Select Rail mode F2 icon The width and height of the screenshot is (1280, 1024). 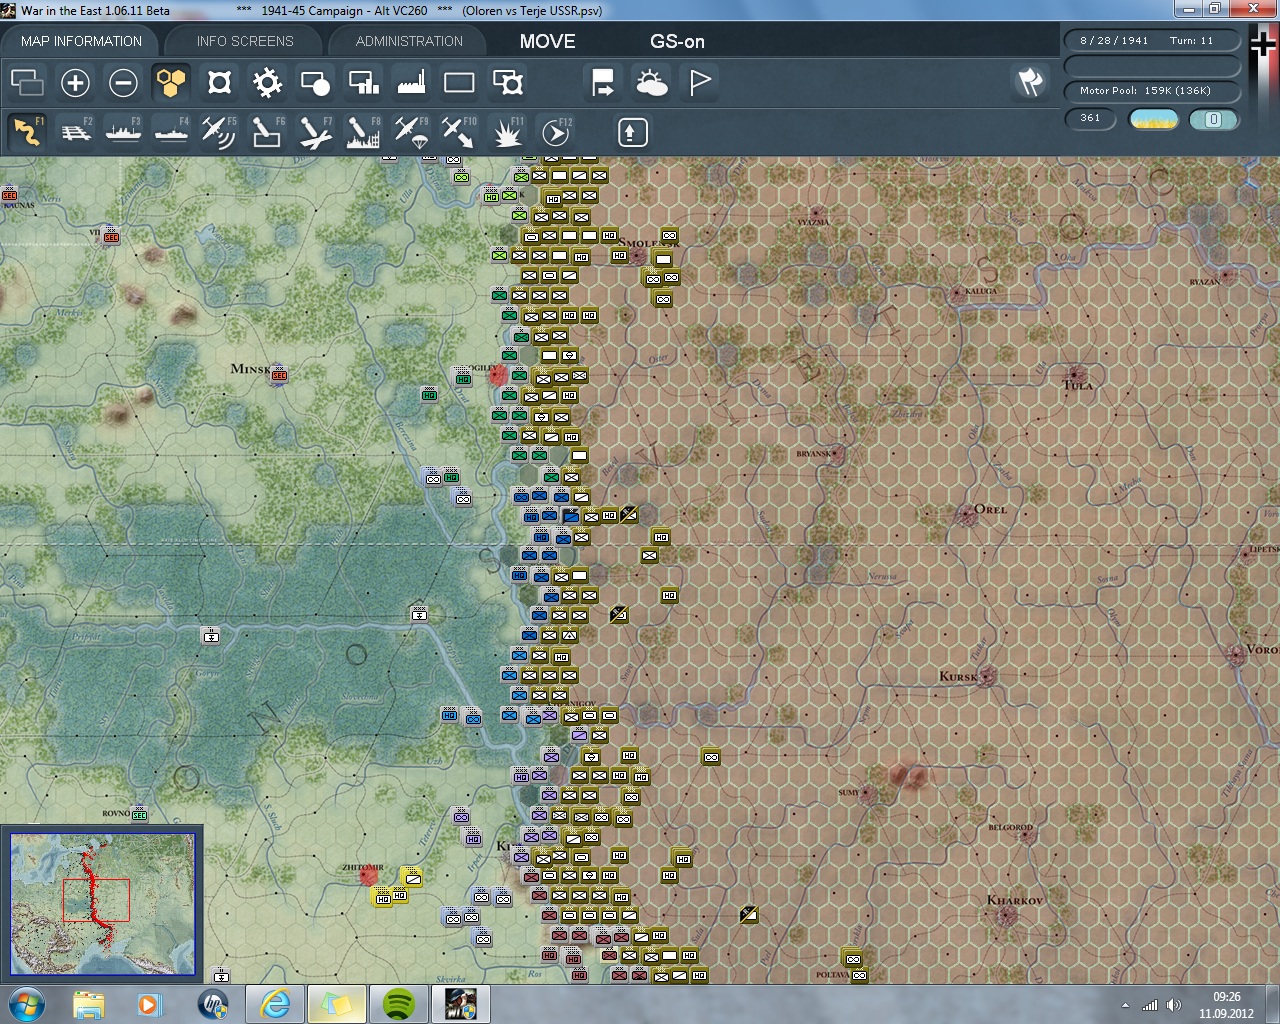tap(75, 131)
